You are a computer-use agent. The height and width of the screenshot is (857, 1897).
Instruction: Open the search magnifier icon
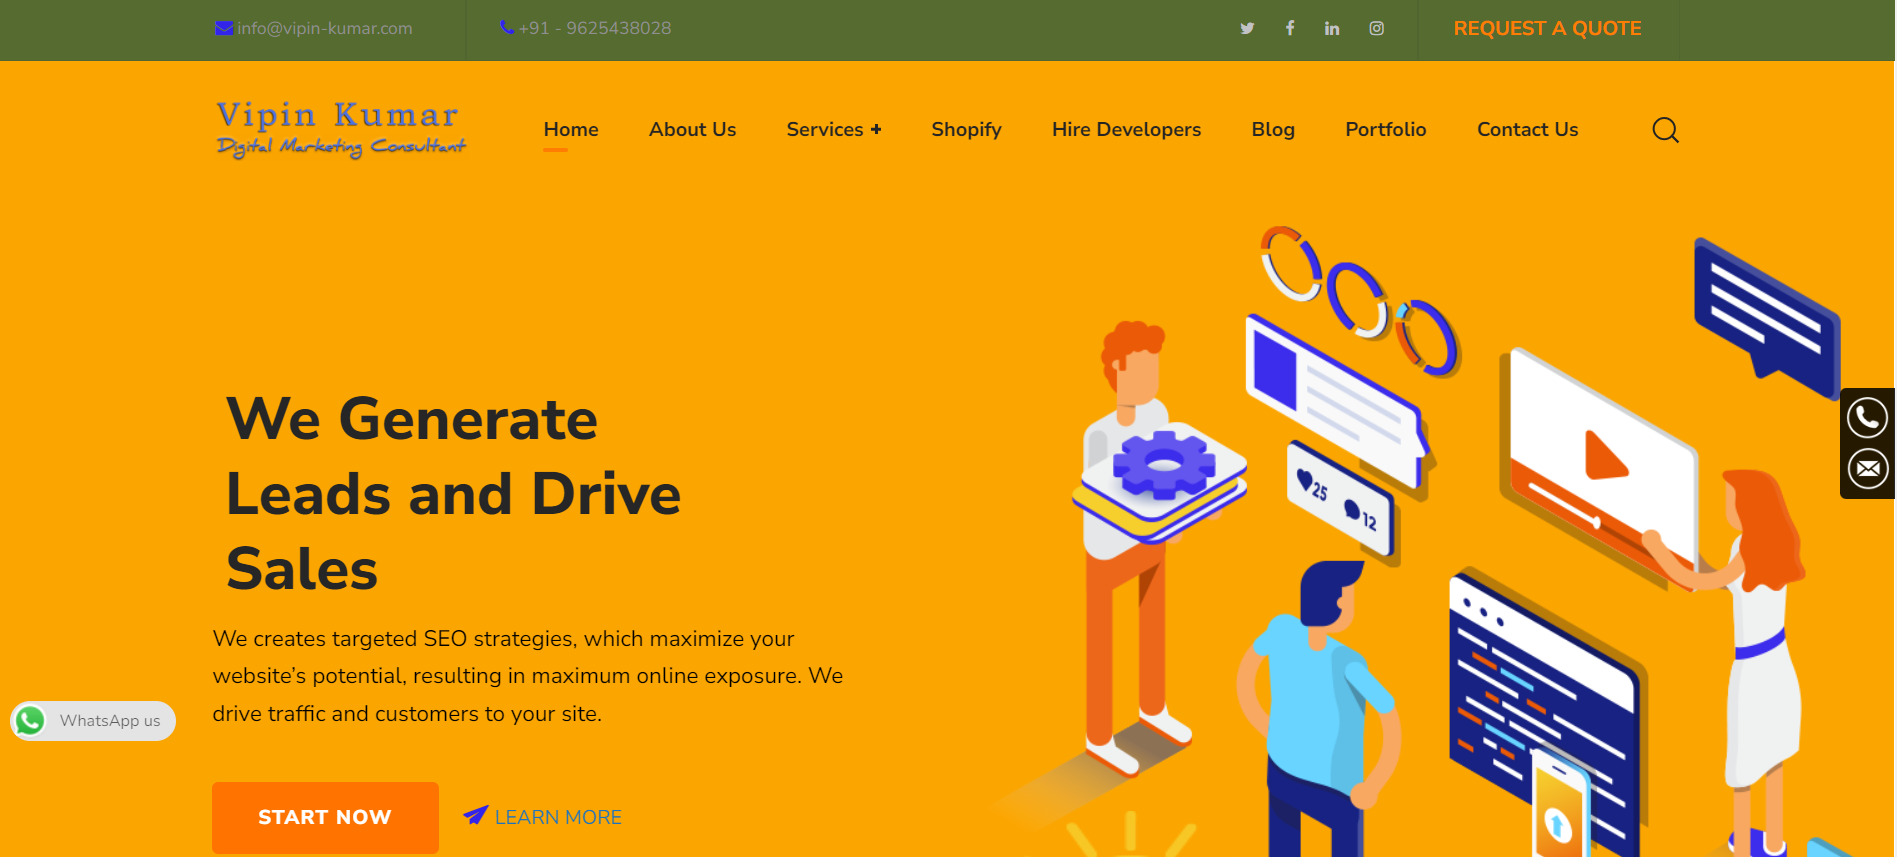point(1665,130)
